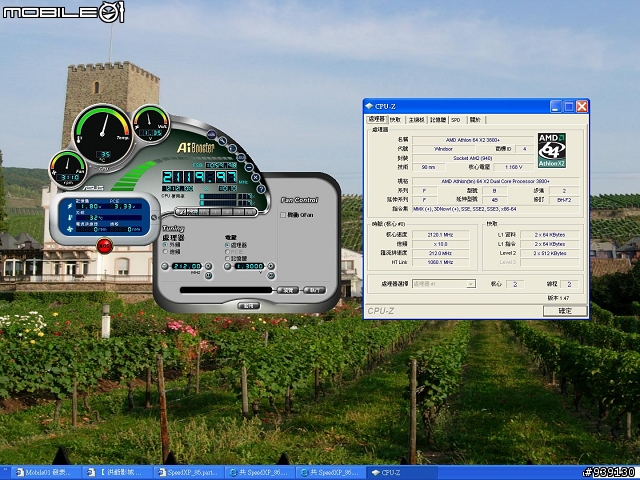Click the Socket AM2 (940) package value

473,158
